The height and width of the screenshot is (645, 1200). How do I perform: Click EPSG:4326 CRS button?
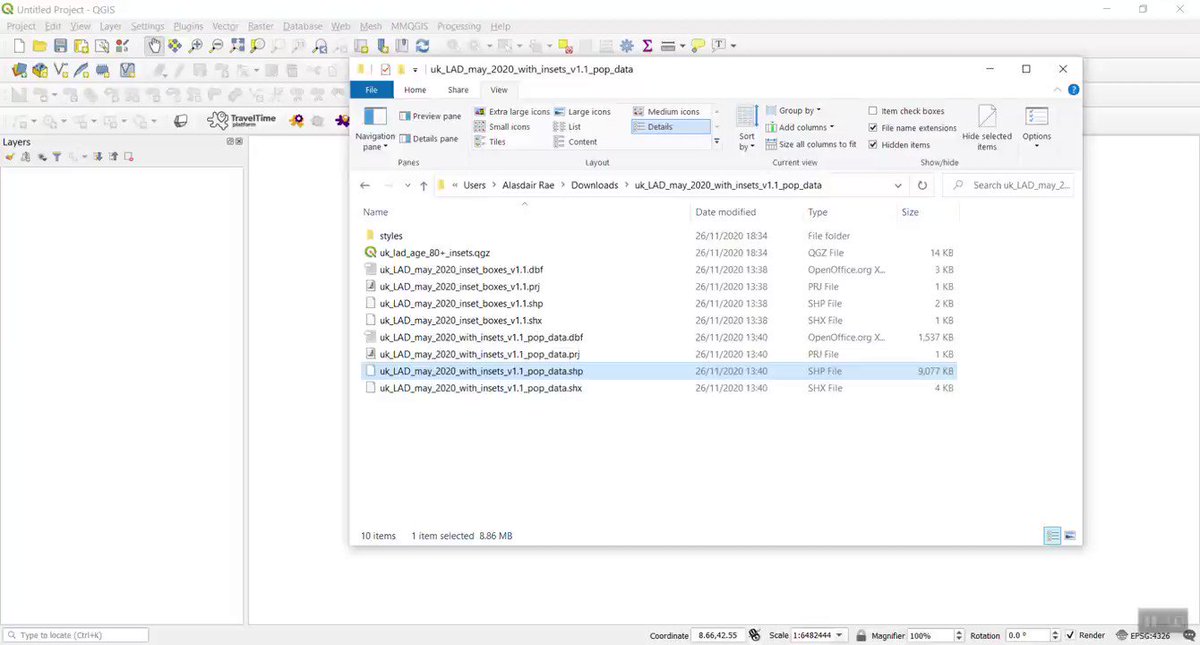click(1145, 636)
